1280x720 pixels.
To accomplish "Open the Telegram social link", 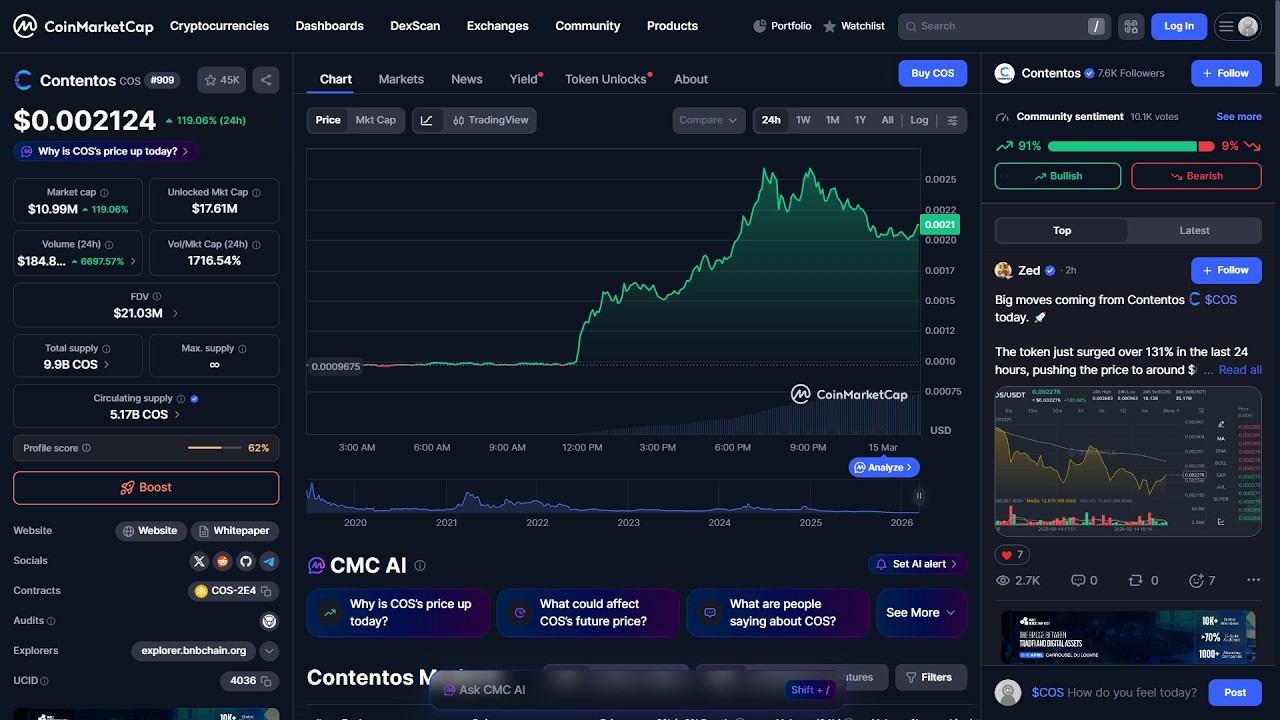I will [x=270, y=561].
